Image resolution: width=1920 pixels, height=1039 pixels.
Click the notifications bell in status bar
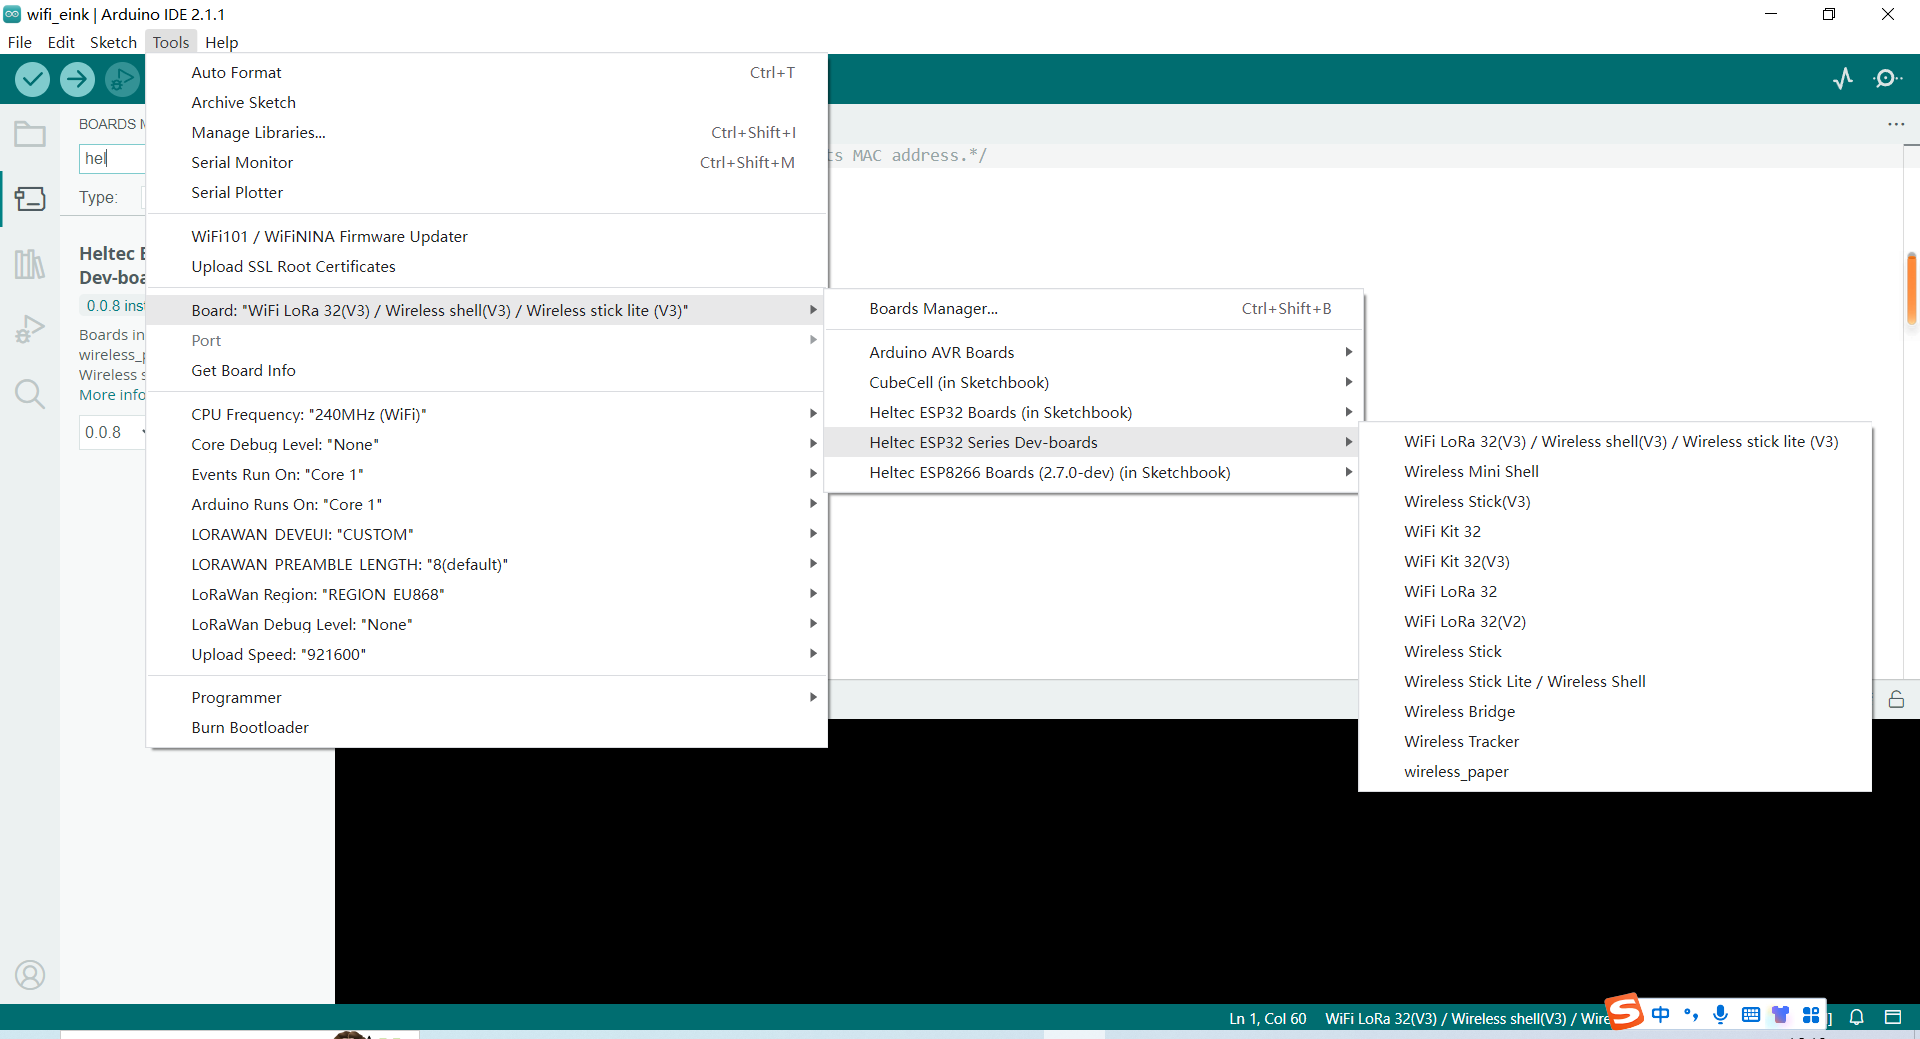1857,1017
